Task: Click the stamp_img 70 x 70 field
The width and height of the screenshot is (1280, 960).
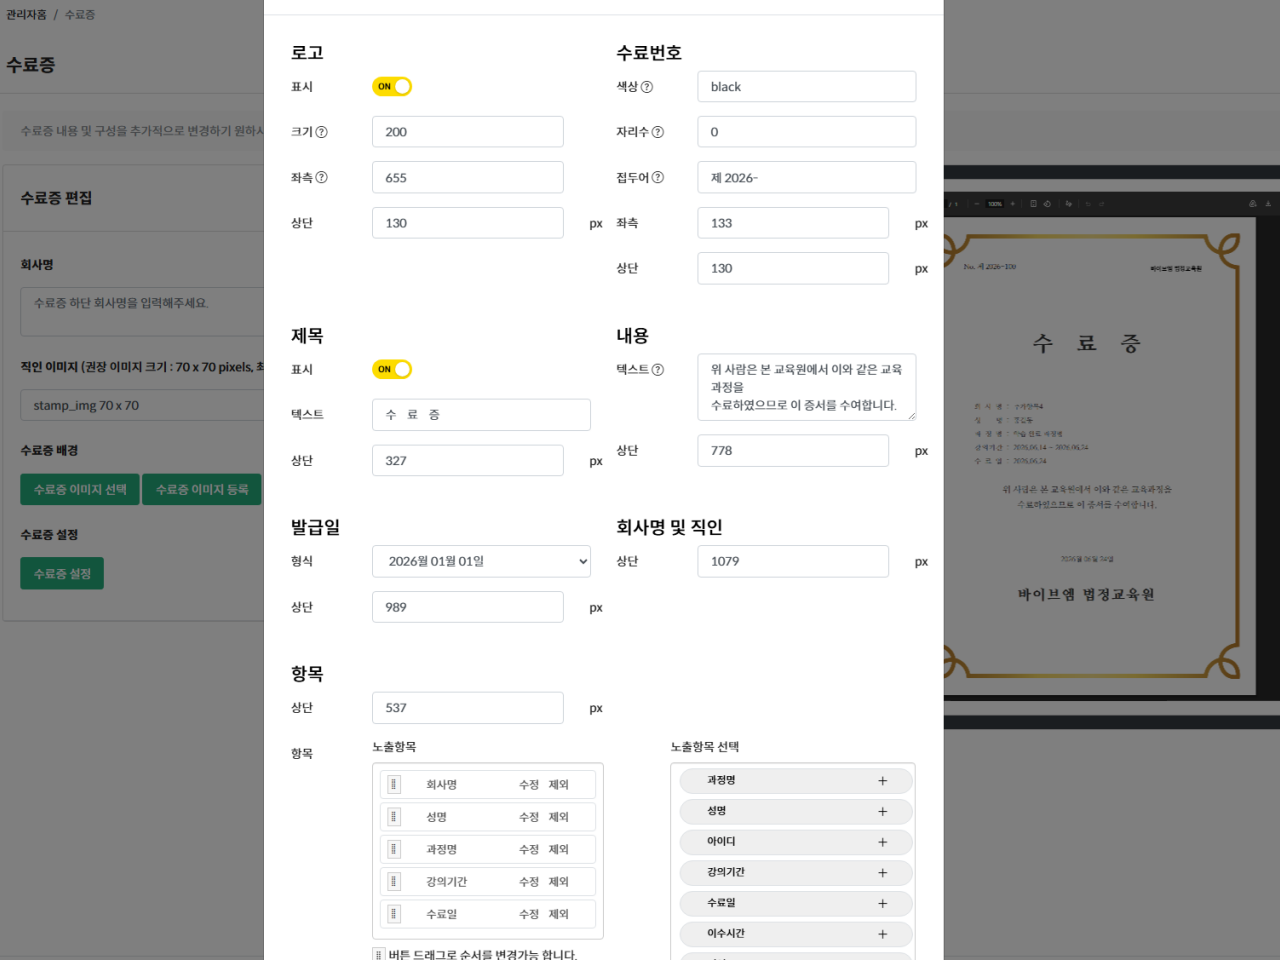Action: (142, 405)
